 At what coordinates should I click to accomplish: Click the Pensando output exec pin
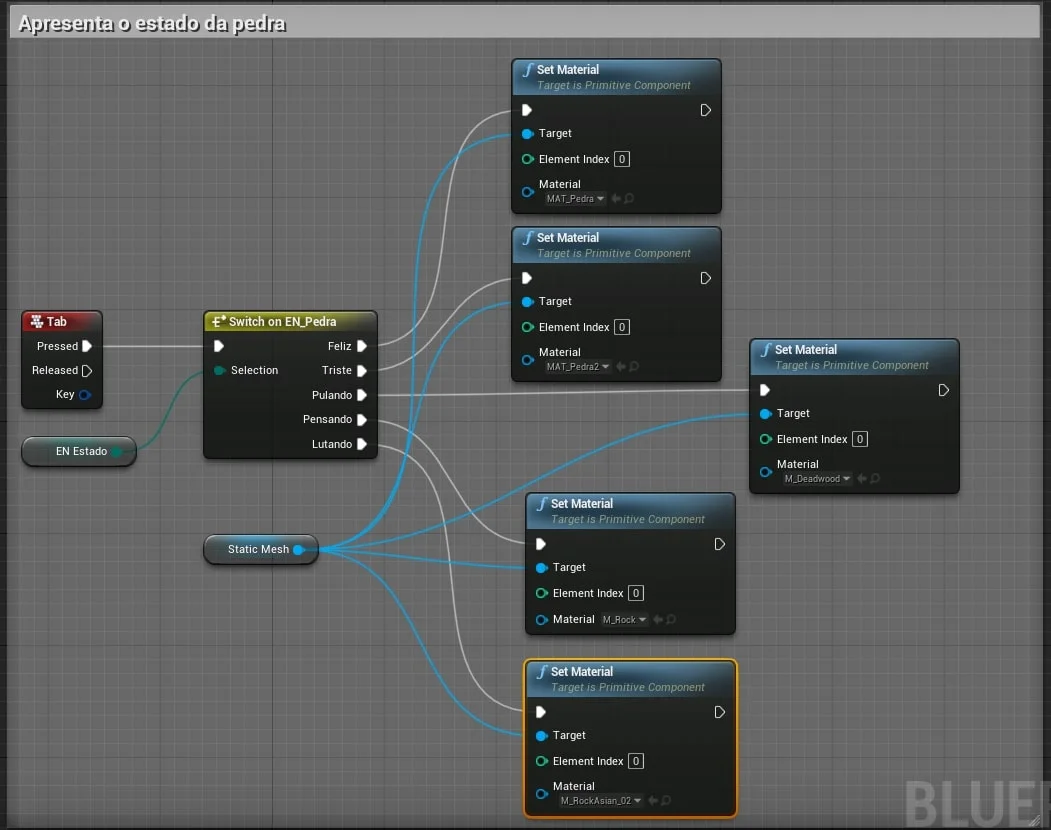point(362,420)
